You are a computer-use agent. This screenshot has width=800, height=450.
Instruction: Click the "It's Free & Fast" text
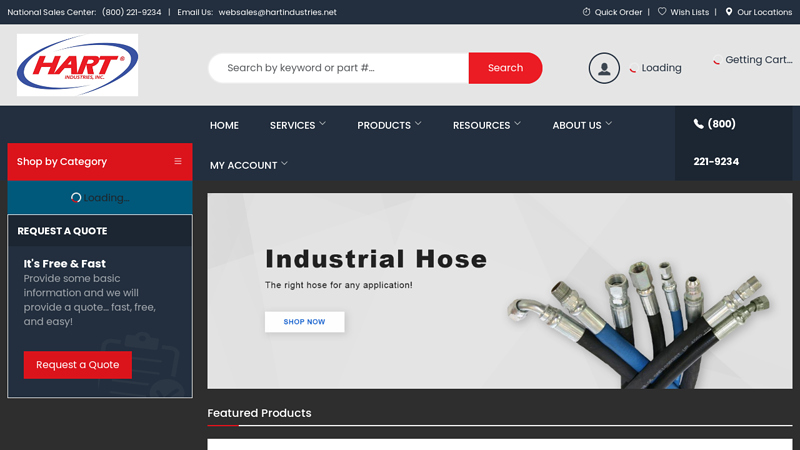click(x=64, y=264)
